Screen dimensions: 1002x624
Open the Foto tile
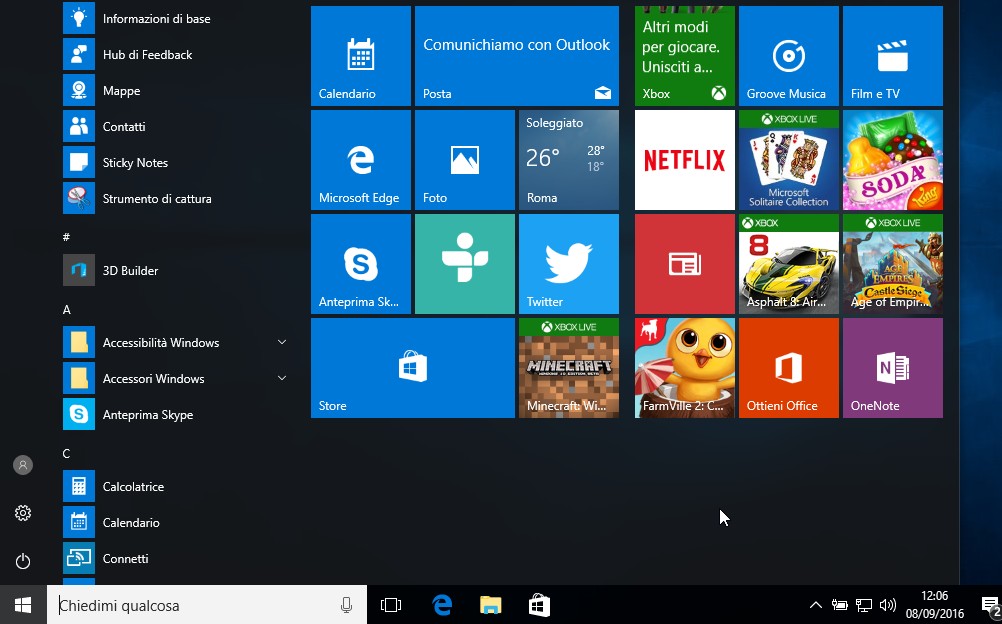click(465, 160)
